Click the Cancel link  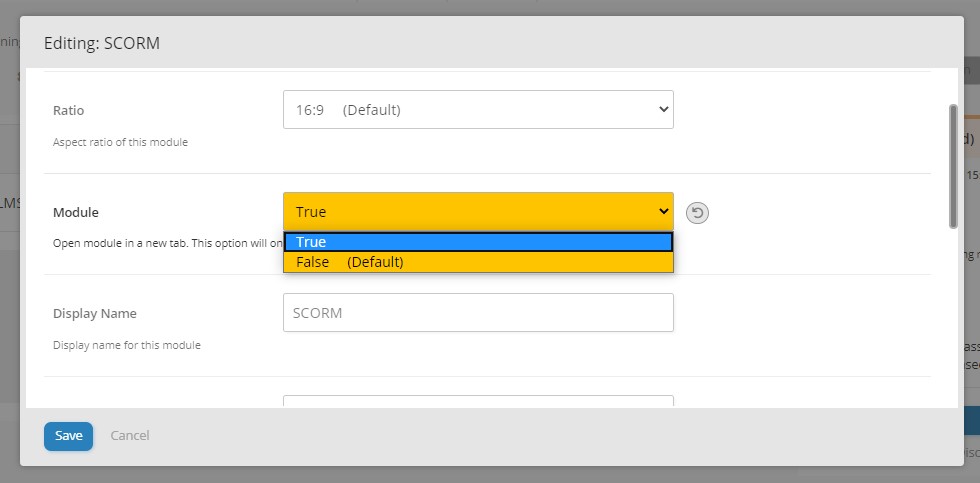pyautogui.click(x=130, y=436)
